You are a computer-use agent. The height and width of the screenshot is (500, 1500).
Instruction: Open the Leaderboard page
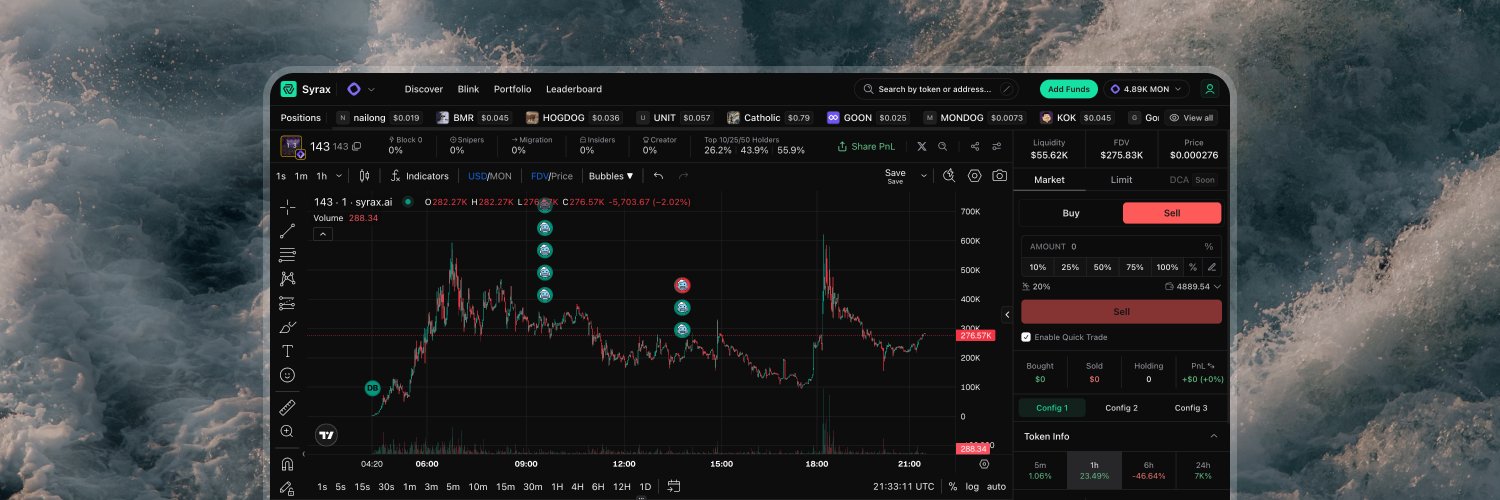[574, 89]
